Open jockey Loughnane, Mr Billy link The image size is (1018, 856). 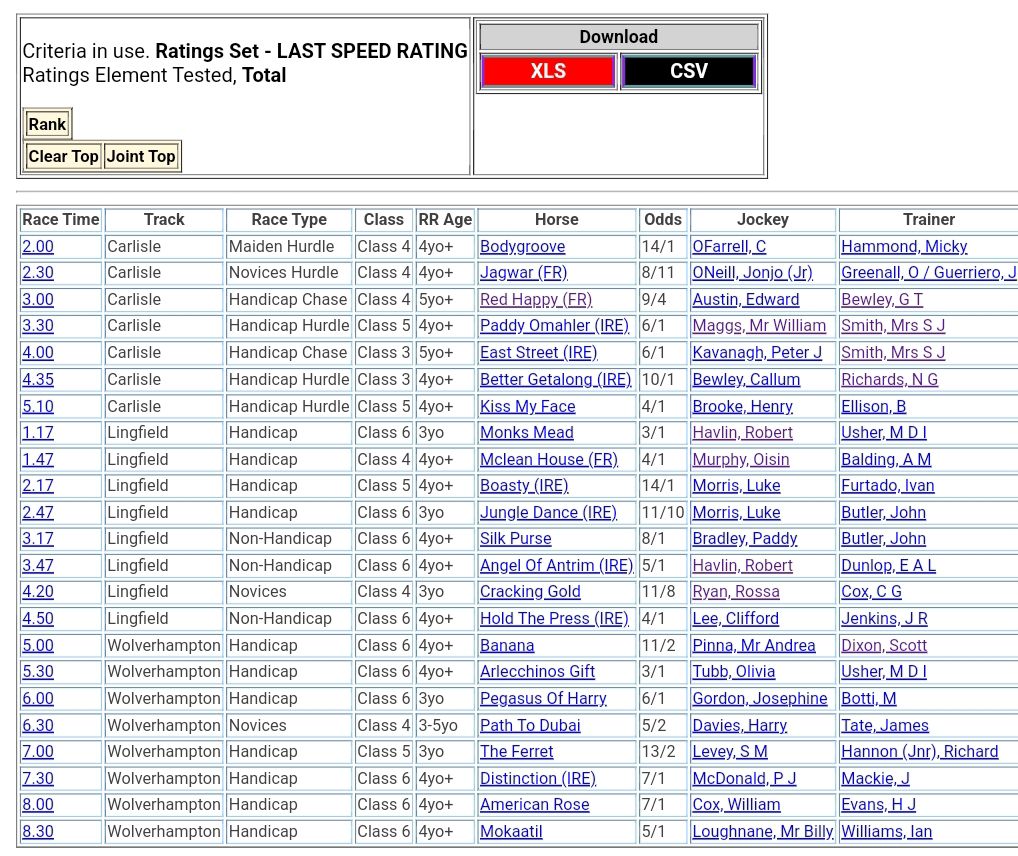click(762, 832)
